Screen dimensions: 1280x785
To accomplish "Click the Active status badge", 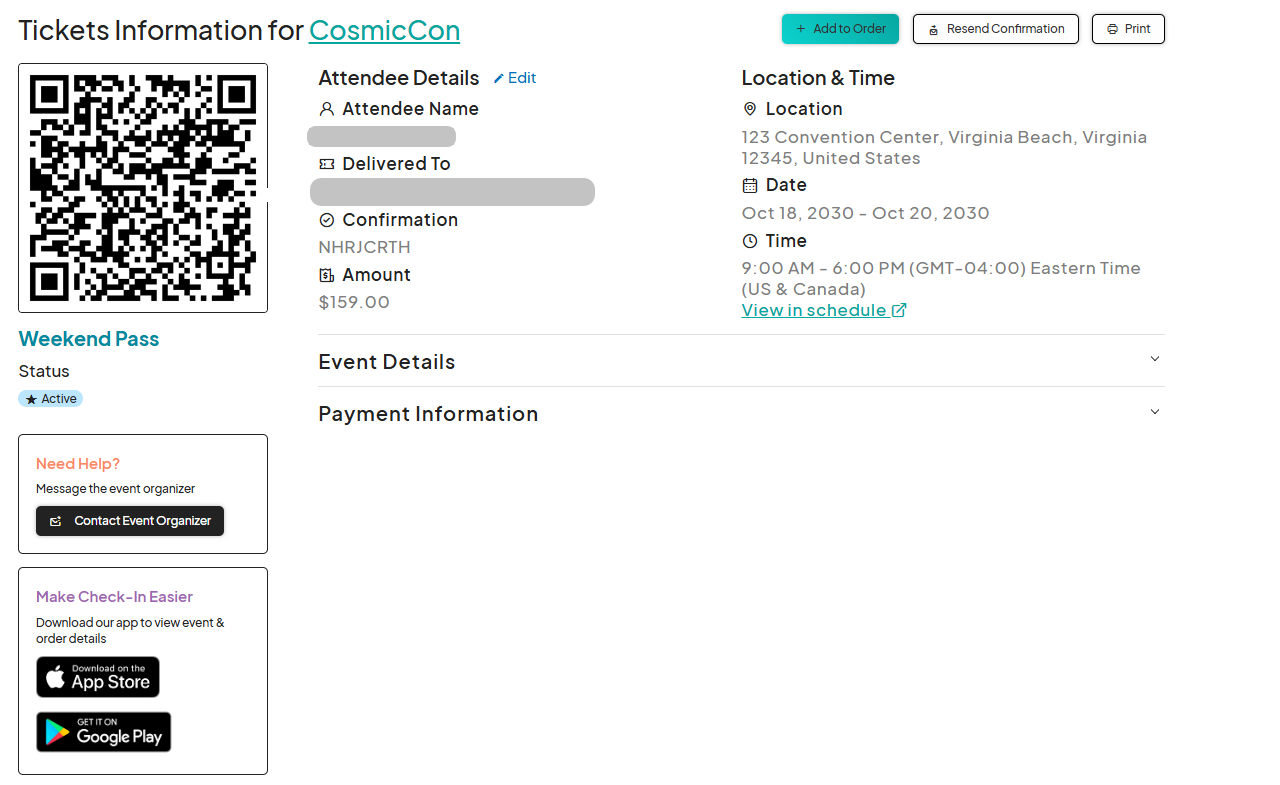I will (50, 398).
